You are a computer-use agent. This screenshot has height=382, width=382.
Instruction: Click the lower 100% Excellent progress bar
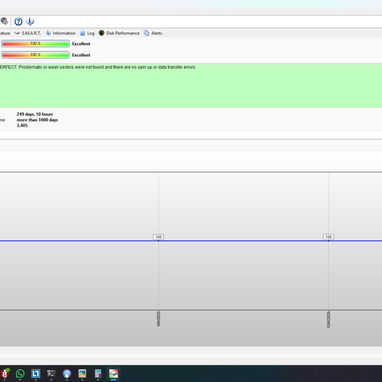pos(35,55)
